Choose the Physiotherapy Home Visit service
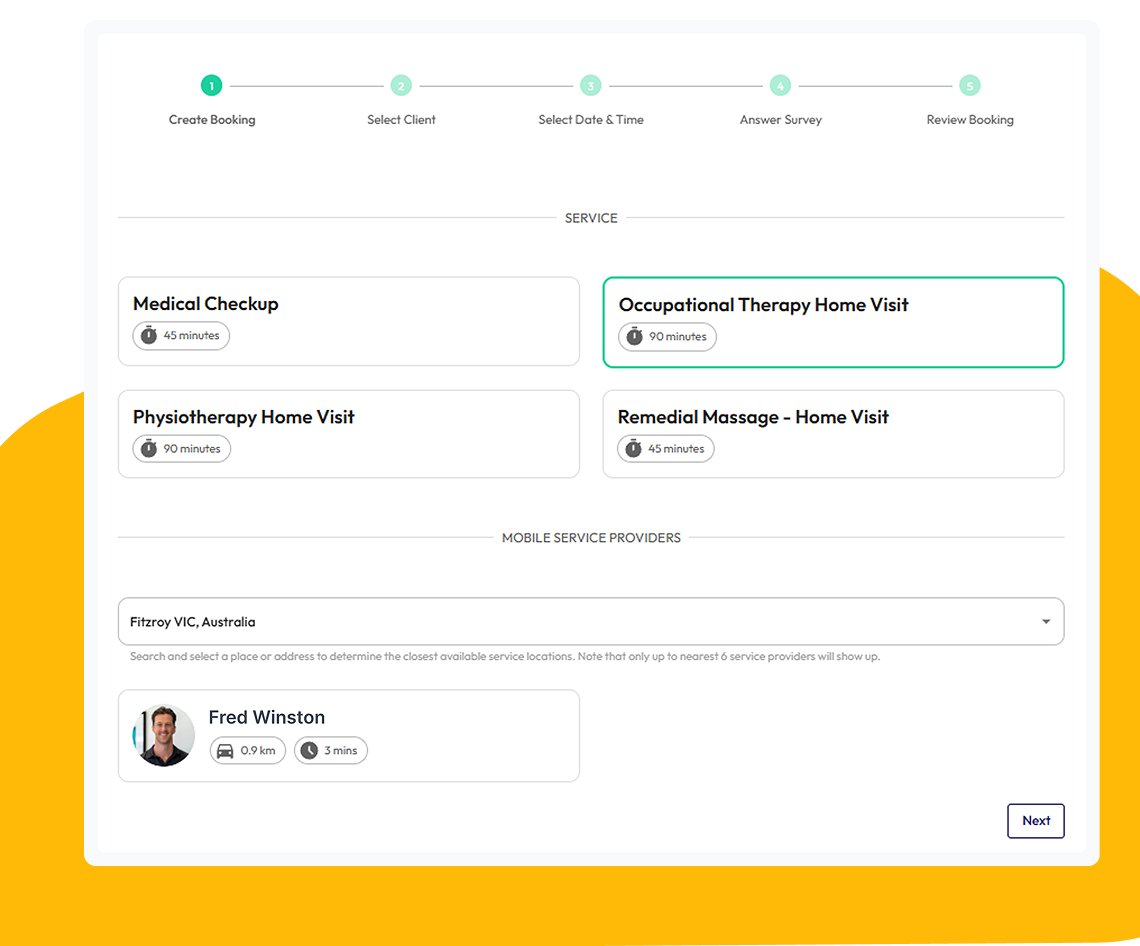Image resolution: width=1140 pixels, height=946 pixels. (349, 434)
